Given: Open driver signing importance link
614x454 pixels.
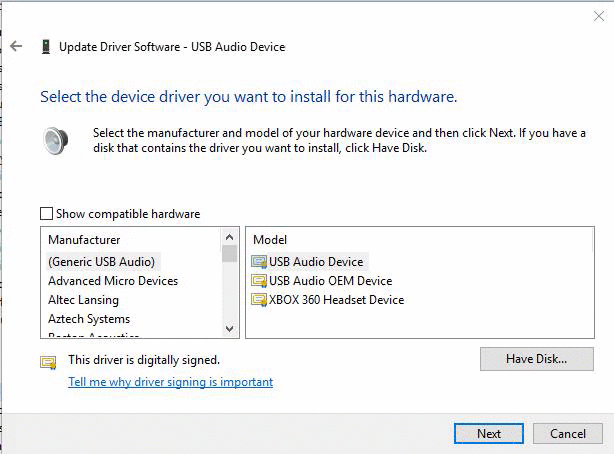Looking at the screenshot, I should (170, 382).
